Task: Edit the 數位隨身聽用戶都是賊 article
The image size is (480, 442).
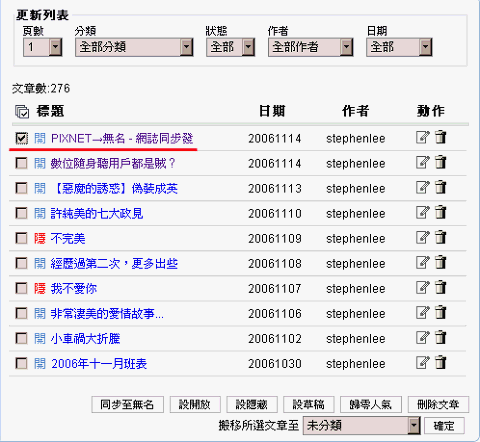Action: click(423, 162)
